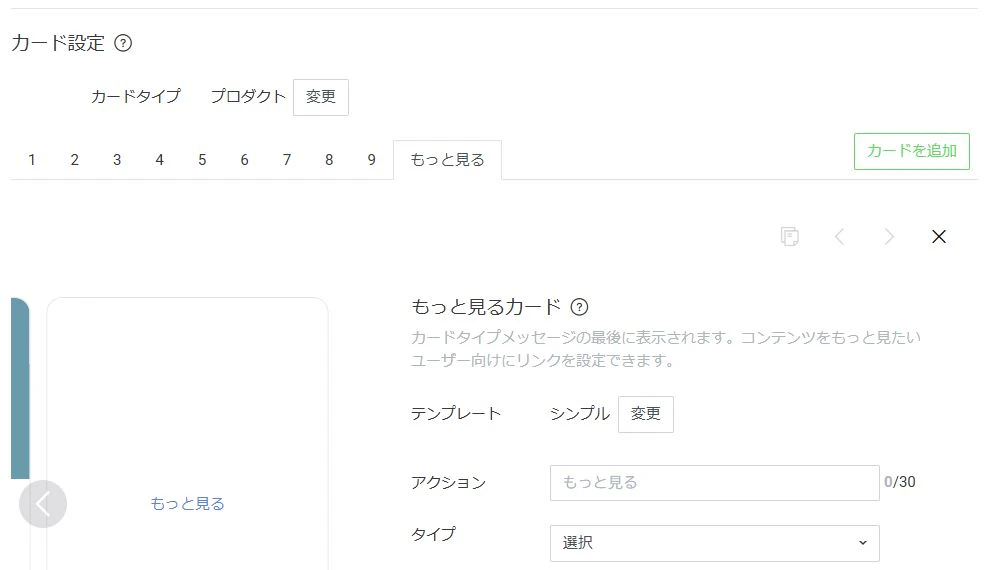Open the タイプ 選択 dropdown
Viewport: 1000px width, 570px height.
point(714,543)
